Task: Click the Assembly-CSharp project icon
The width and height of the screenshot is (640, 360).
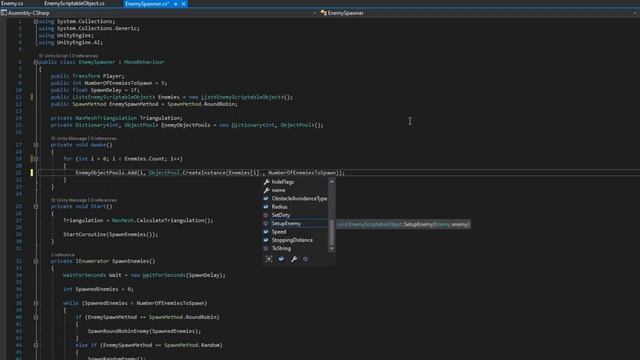Action: [4, 13]
